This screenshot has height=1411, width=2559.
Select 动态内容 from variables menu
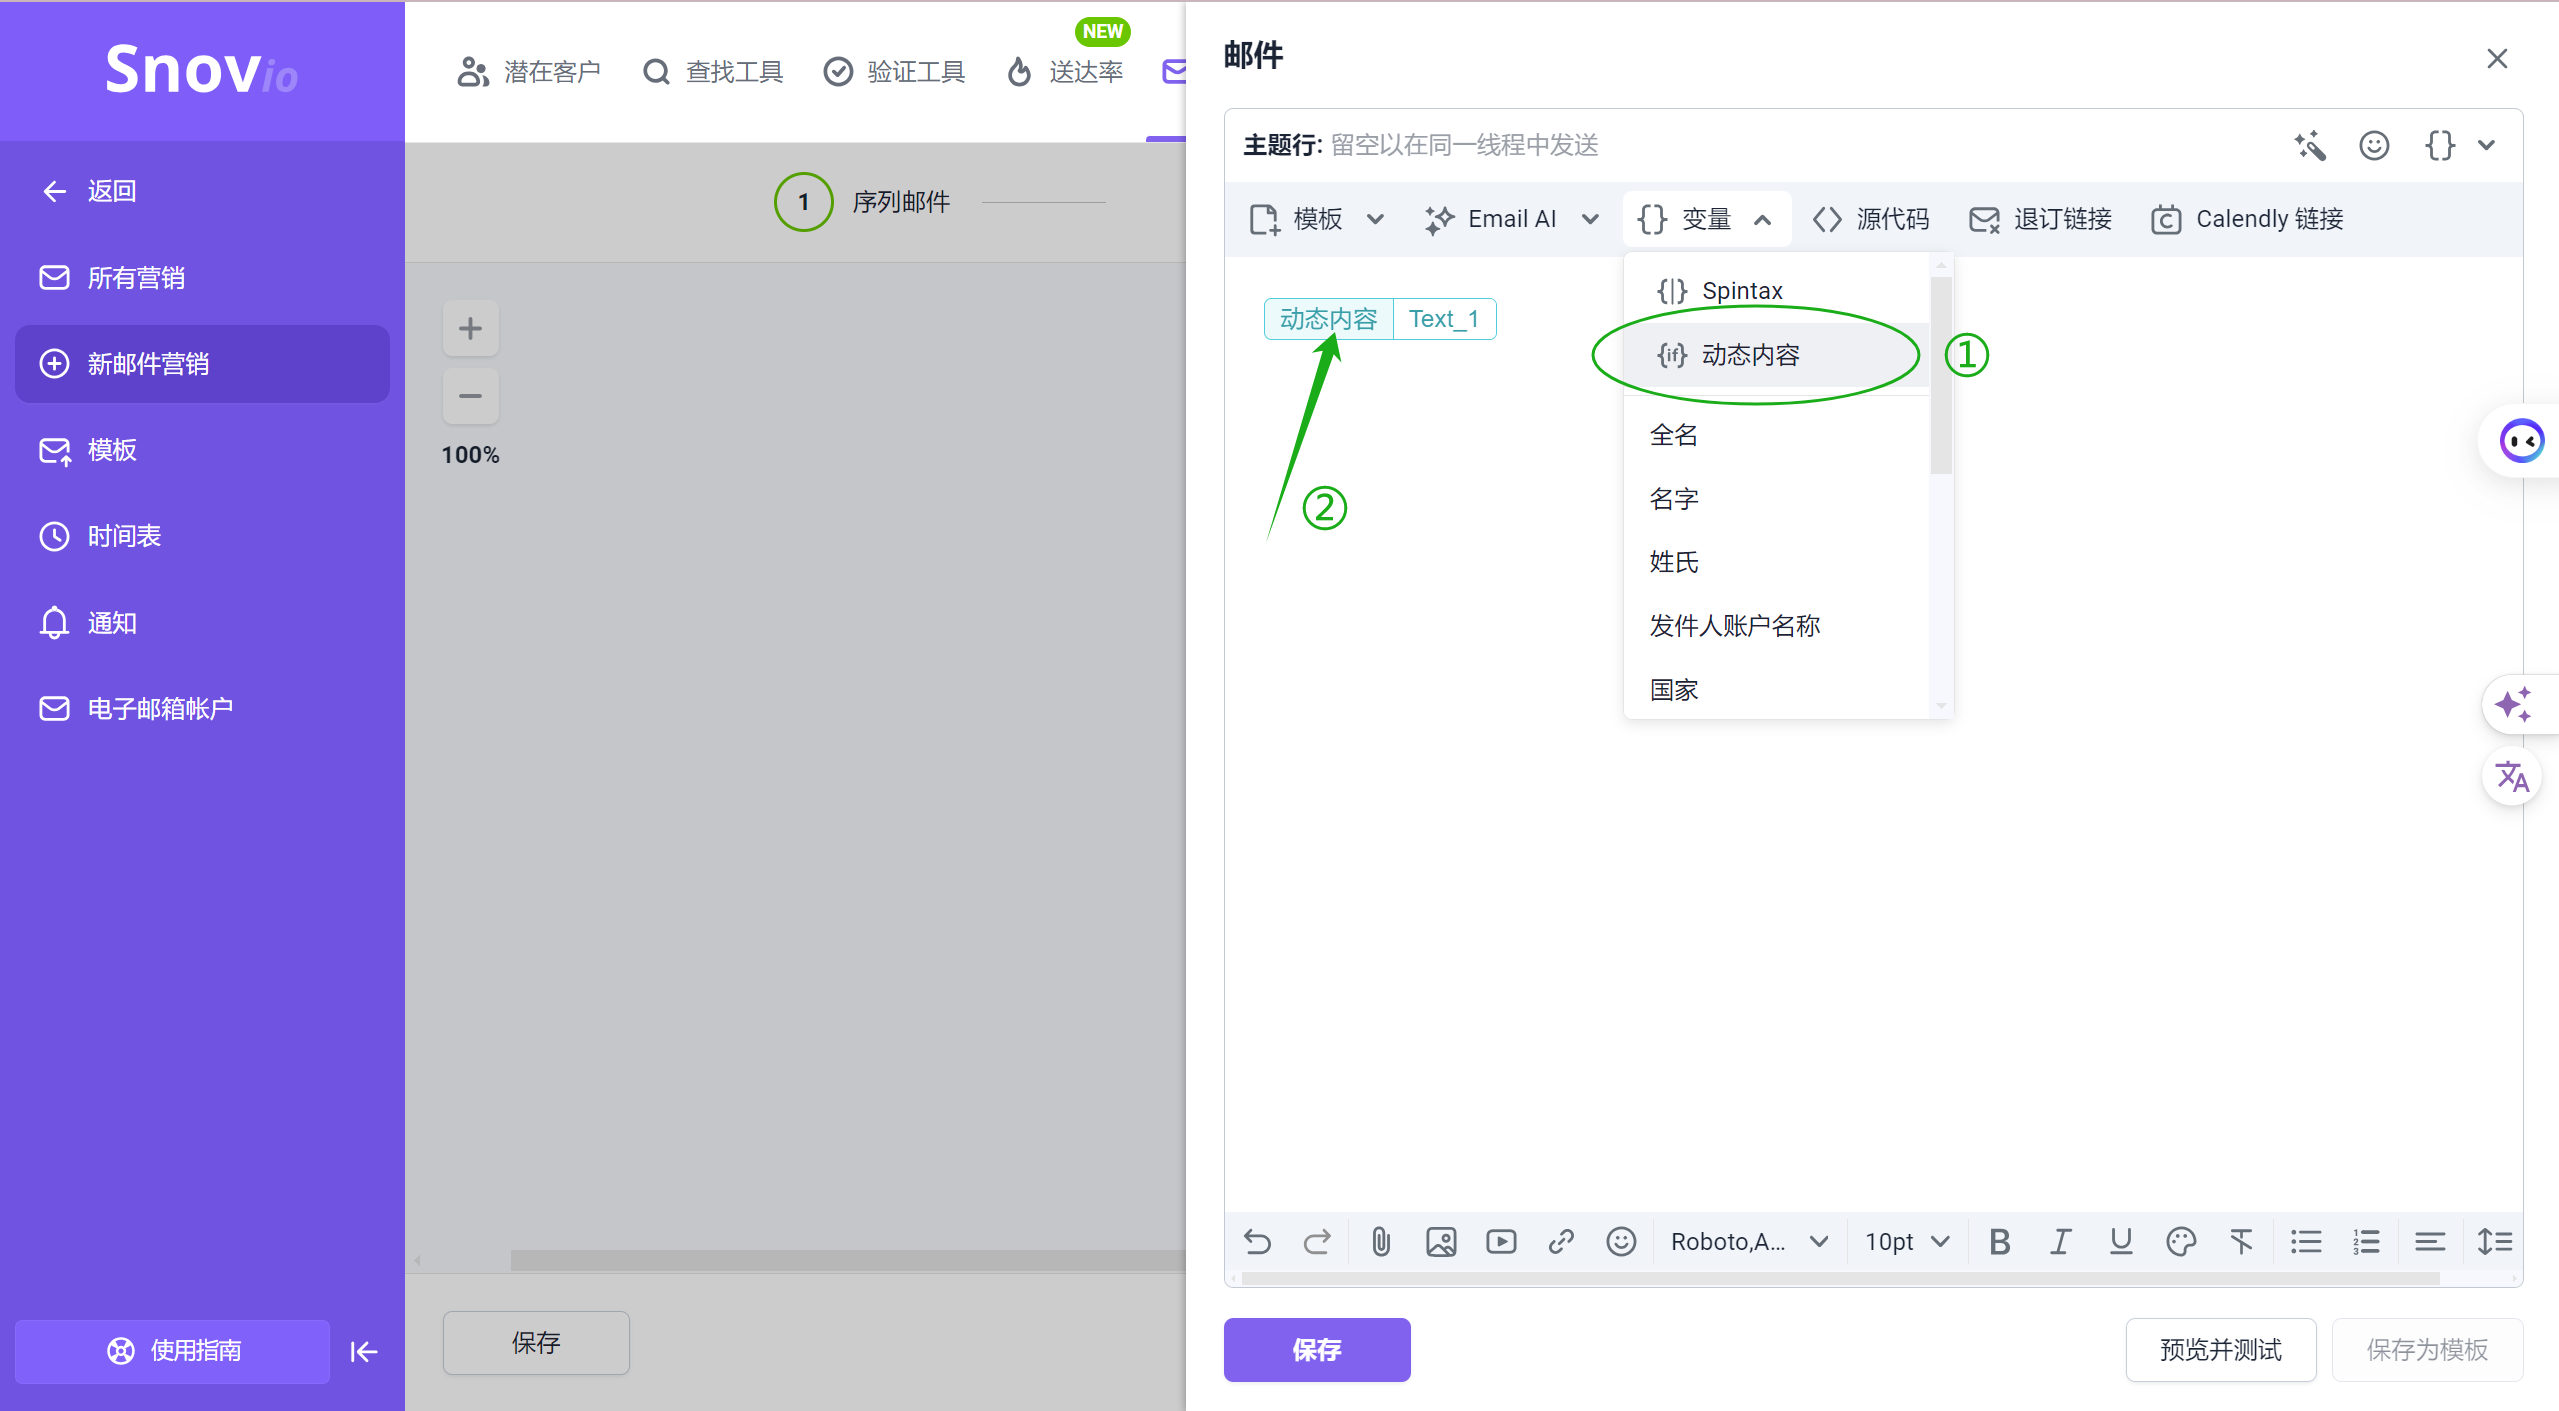[x=1776, y=355]
